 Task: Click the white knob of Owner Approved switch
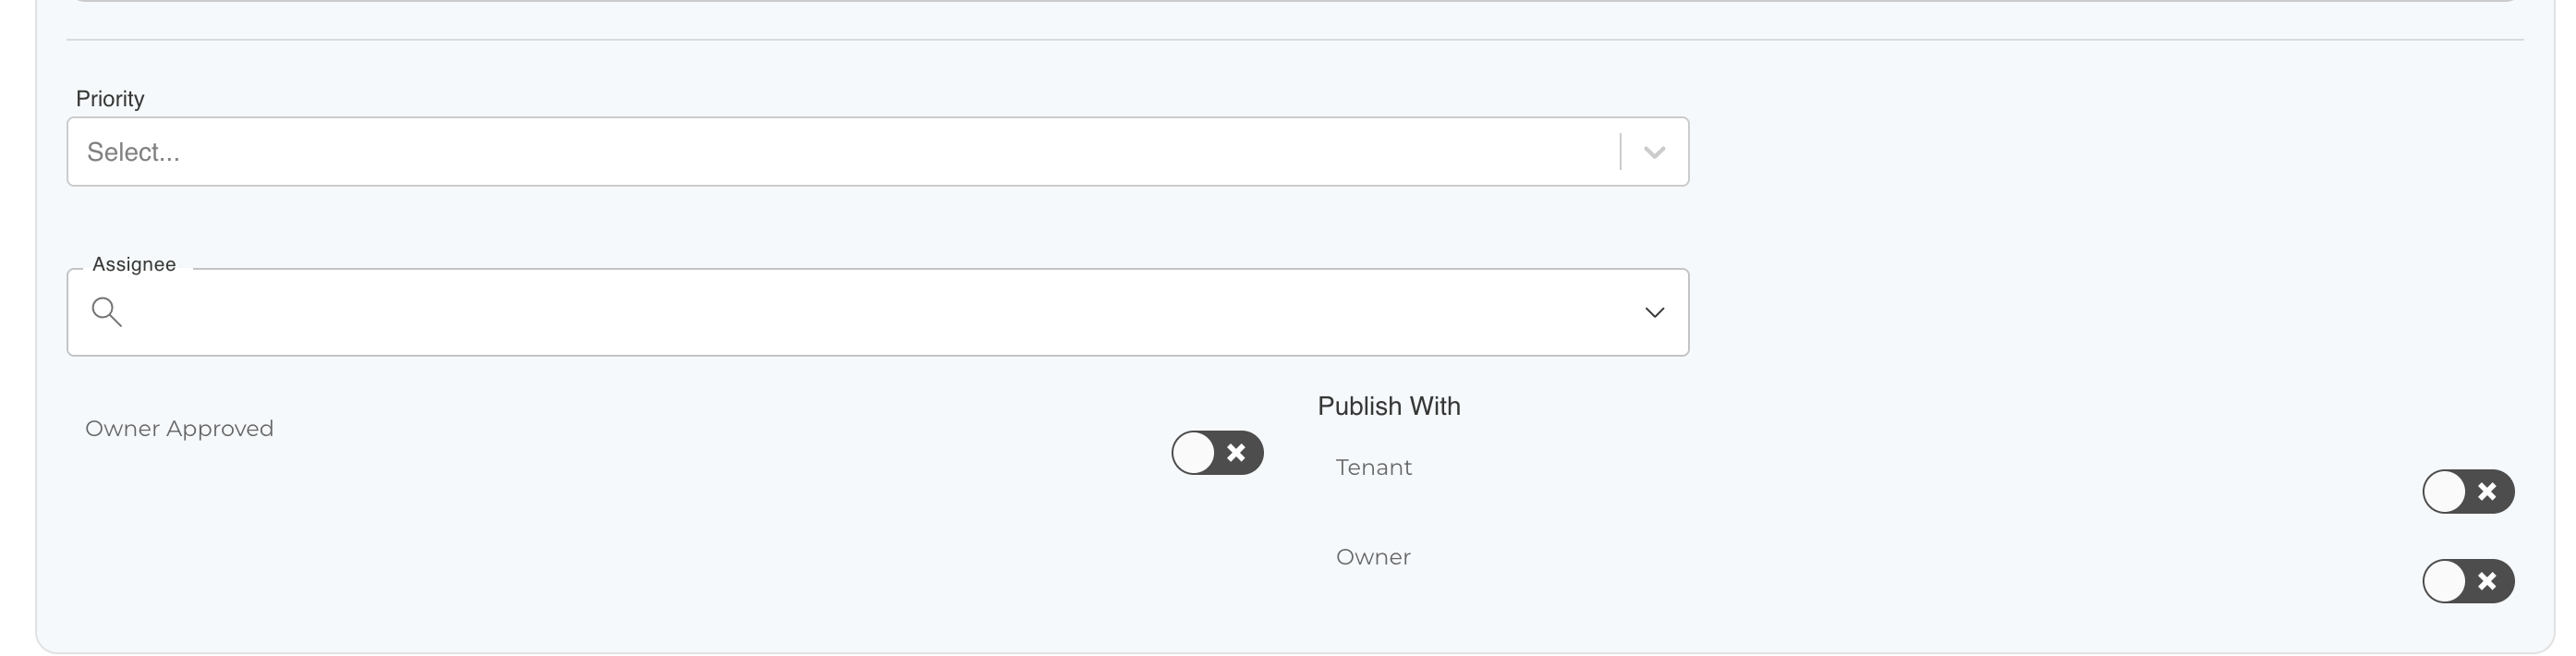click(1194, 453)
